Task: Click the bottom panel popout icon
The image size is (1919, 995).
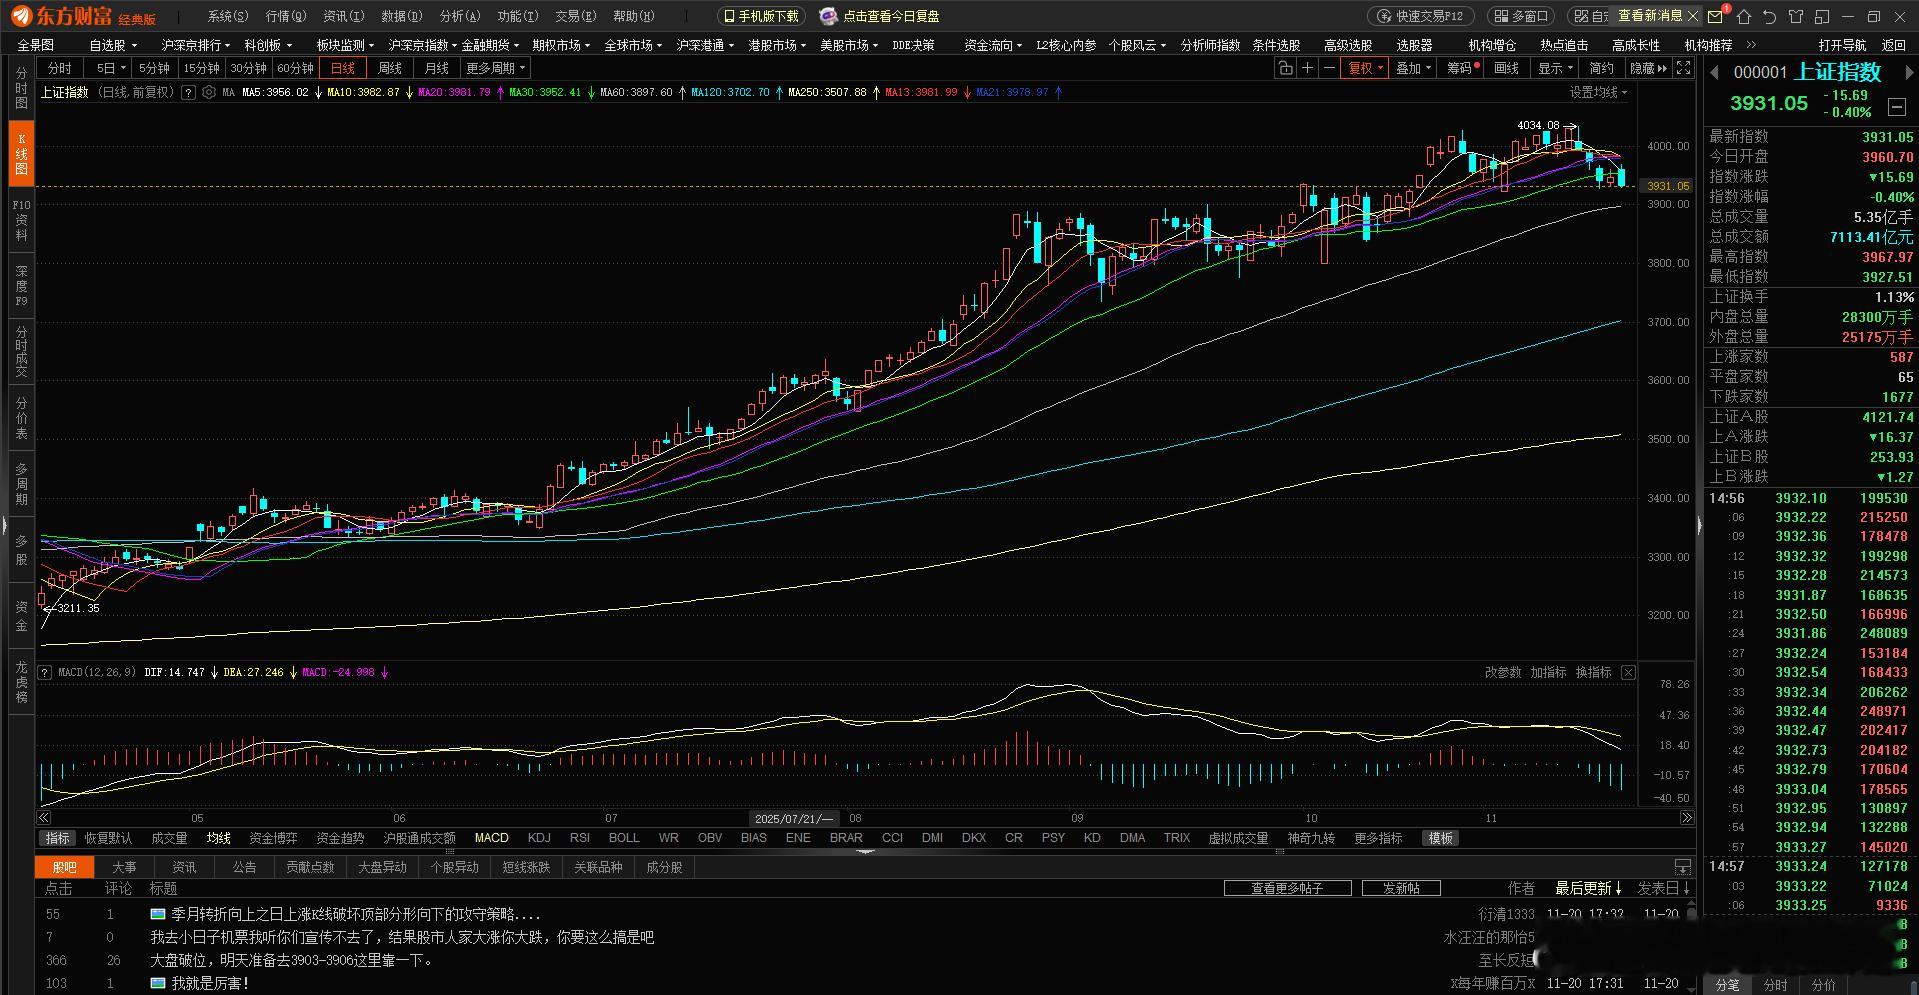Action: click(1683, 867)
